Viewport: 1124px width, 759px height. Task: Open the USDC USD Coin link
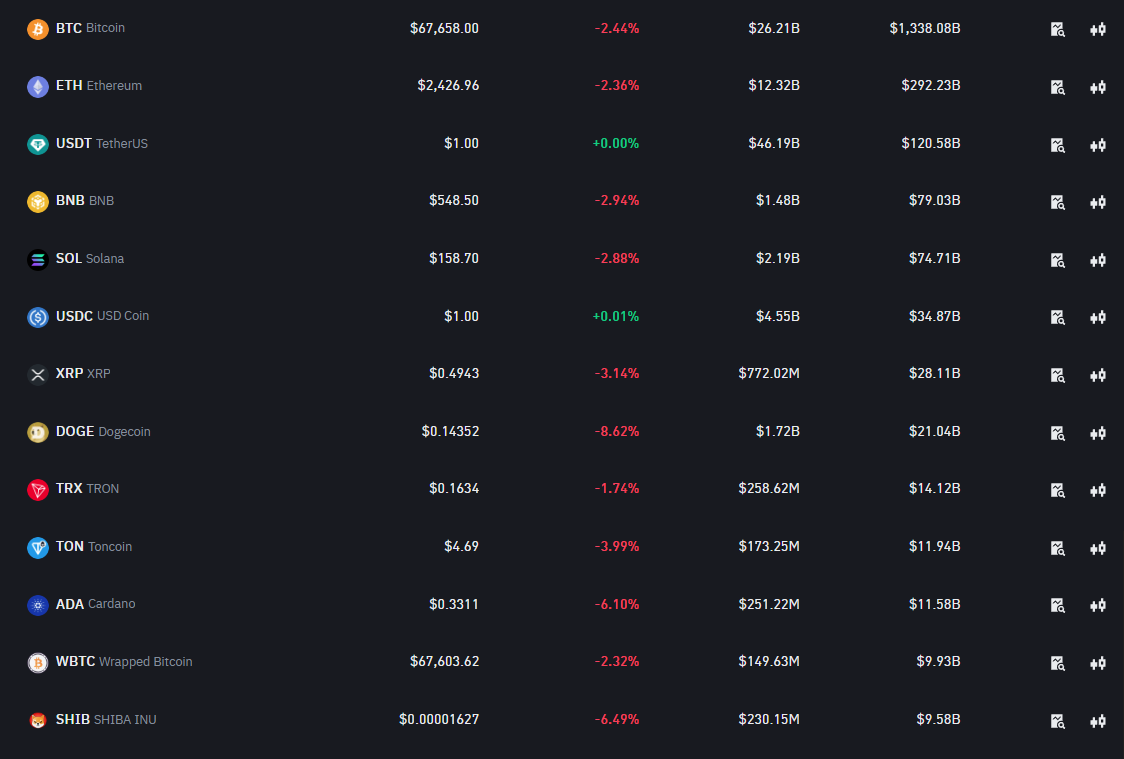(x=102, y=316)
